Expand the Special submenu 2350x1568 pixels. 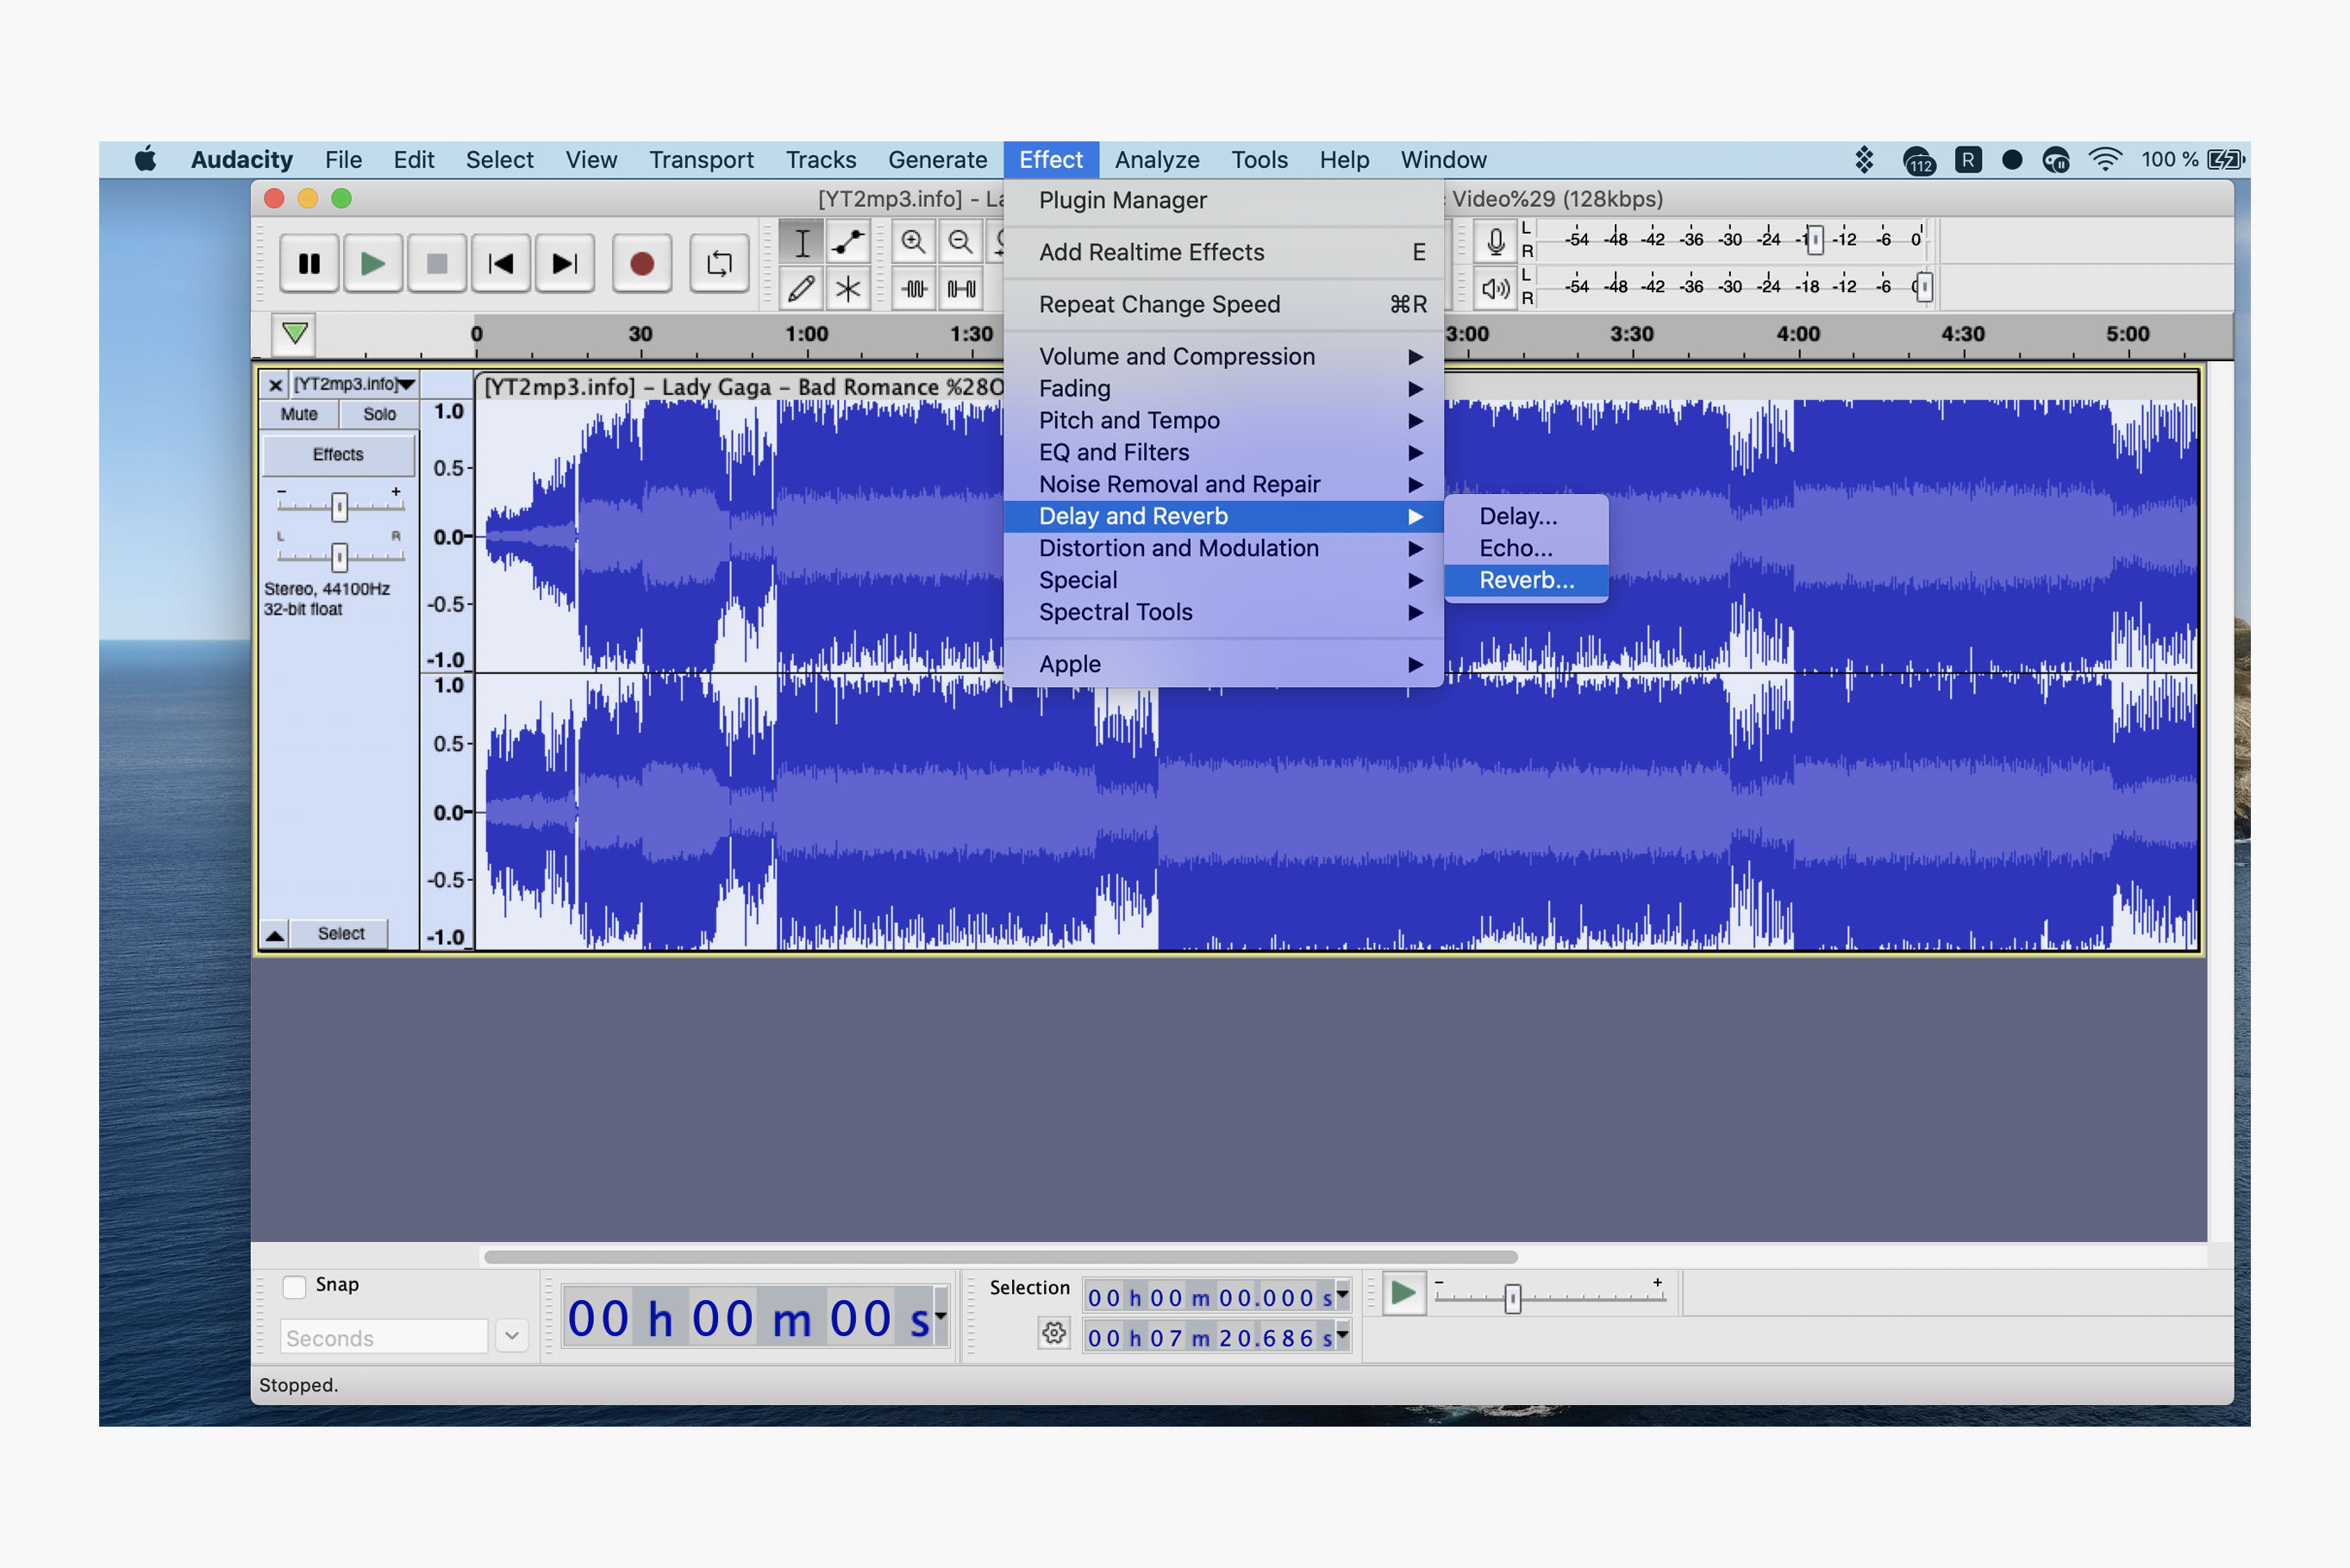pos(1224,580)
